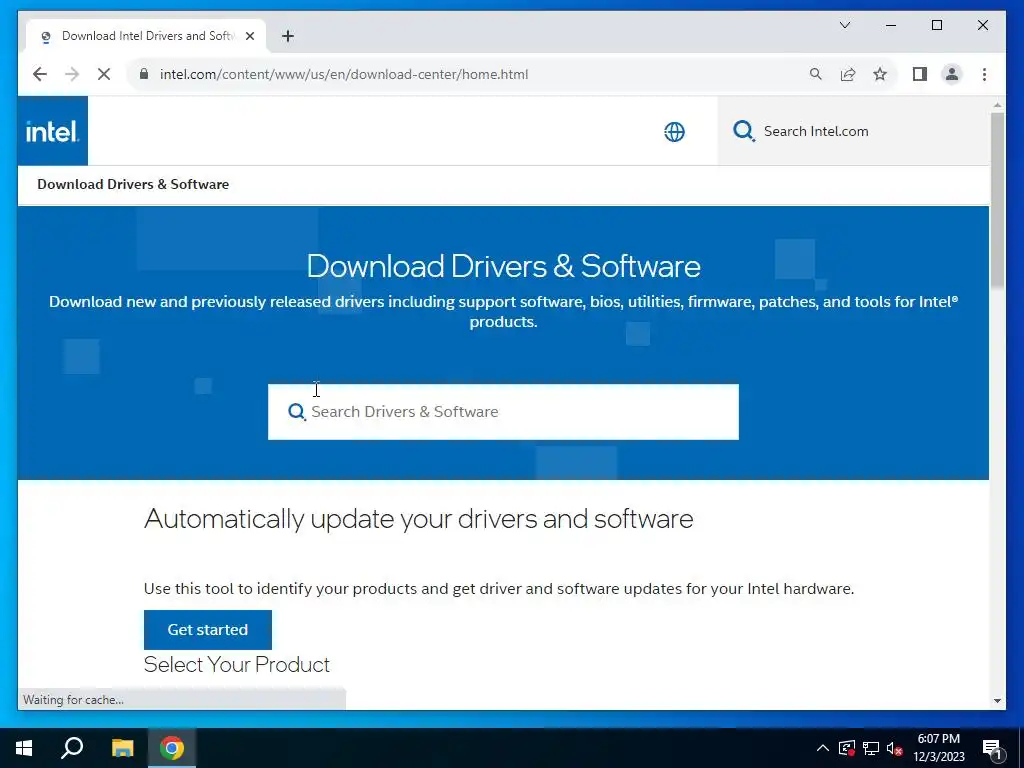This screenshot has height=768, width=1024.
Task: Click magnifier icon in Drivers search box
Action: click(x=296, y=411)
